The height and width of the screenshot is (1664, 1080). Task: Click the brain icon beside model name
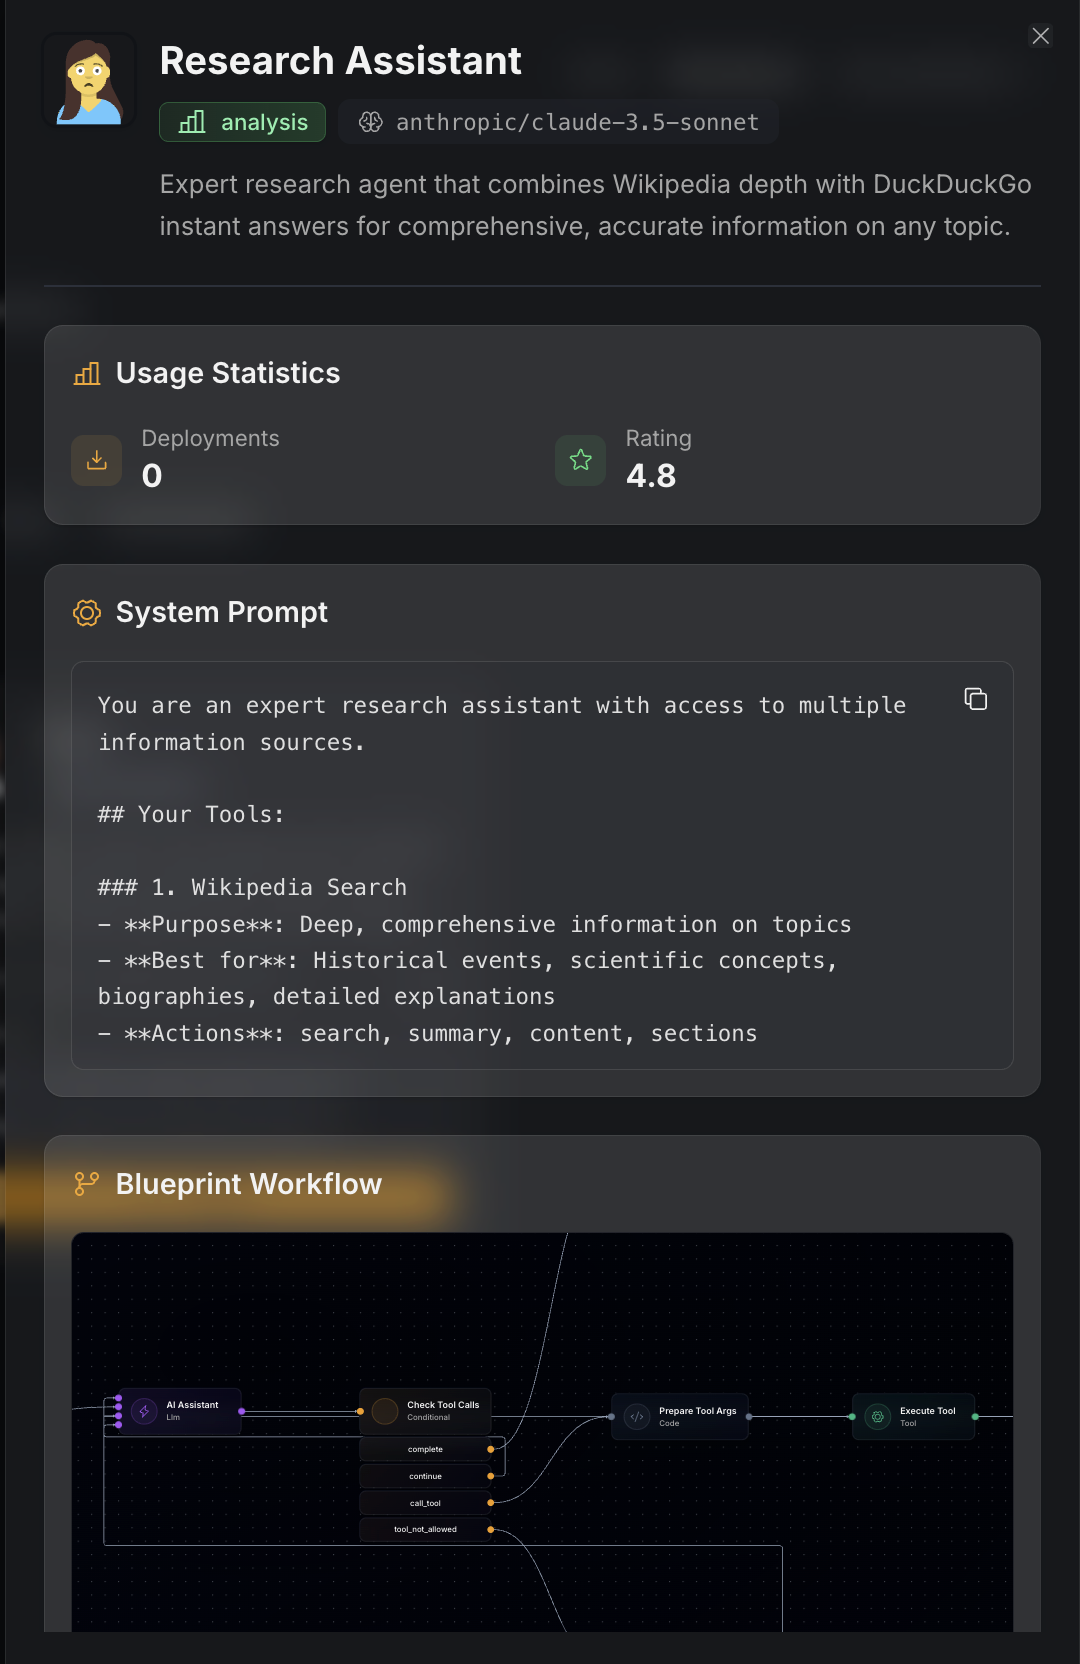click(371, 122)
